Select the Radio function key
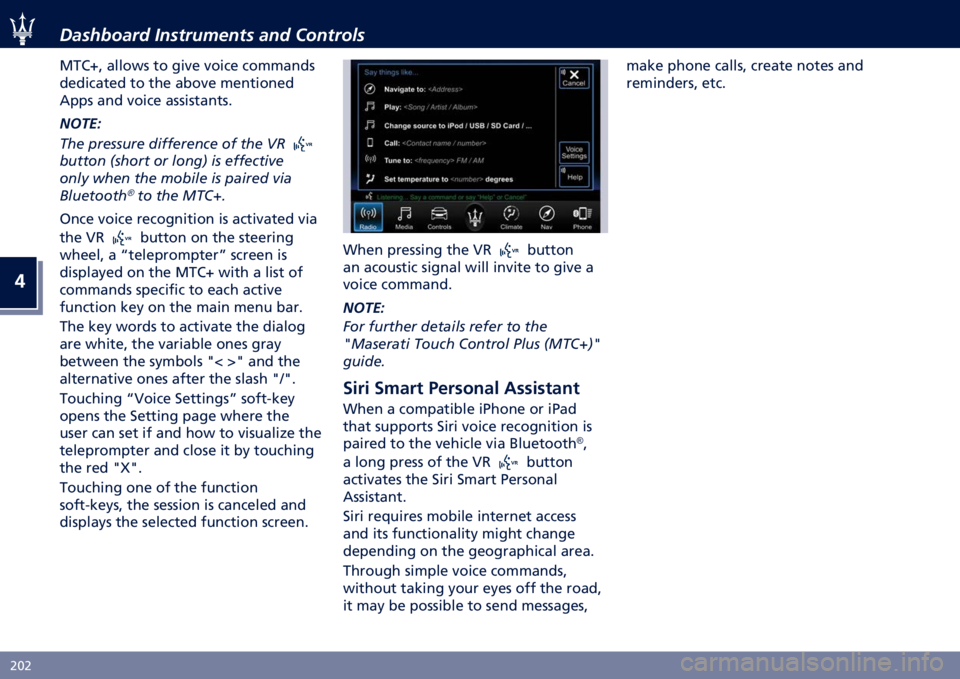The height and width of the screenshot is (679, 960). [368, 217]
